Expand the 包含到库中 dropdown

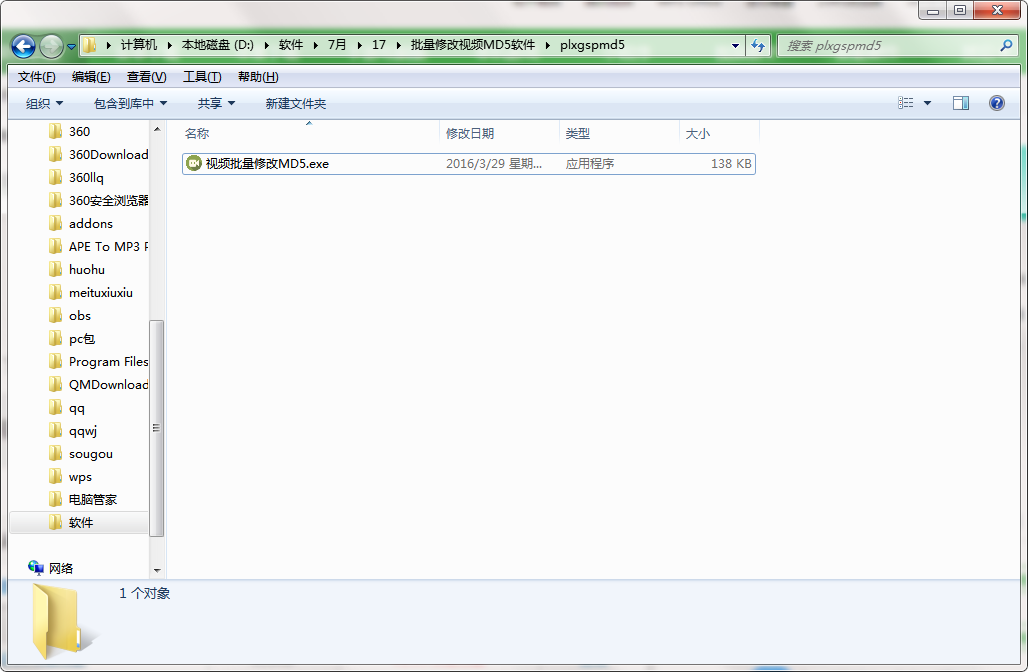pyautogui.click(x=130, y=104)
